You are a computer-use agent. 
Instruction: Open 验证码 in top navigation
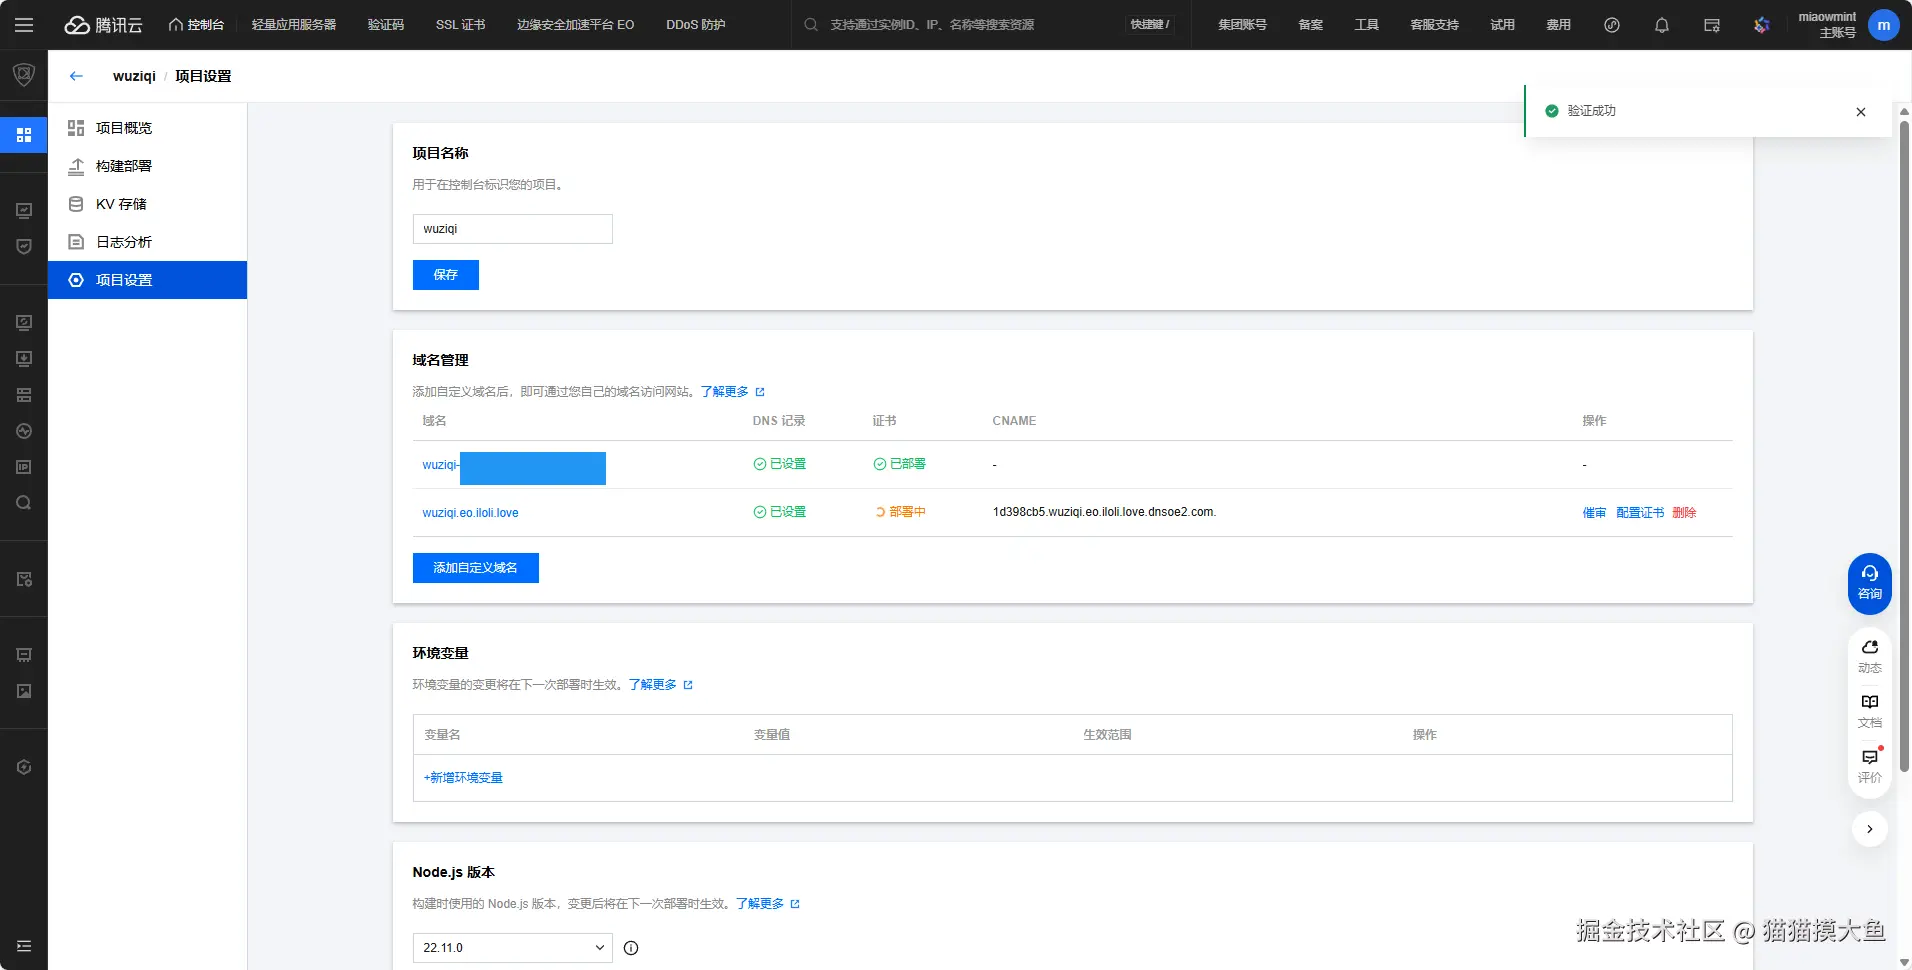coord(386,25)
